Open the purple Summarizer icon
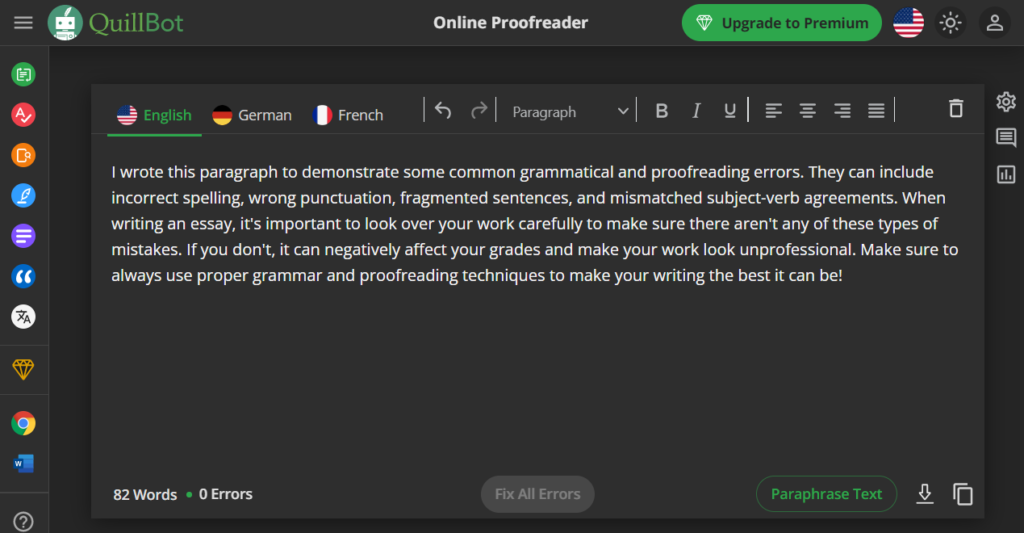Image resolution: width=1024 pixels, height=533 pixels. click(24, 236)
